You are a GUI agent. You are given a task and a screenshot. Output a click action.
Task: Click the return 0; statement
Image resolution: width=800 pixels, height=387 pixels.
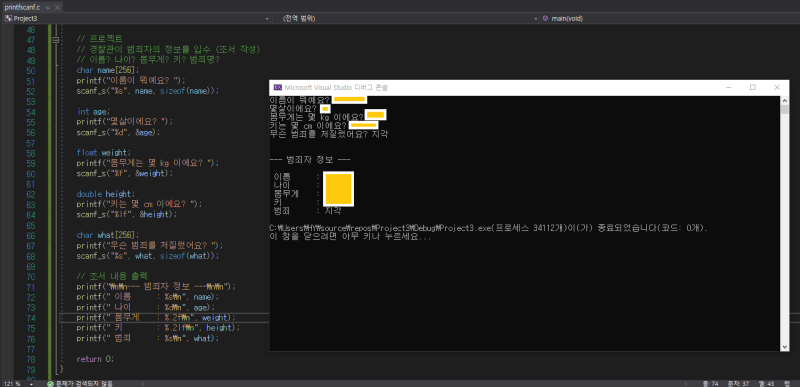[x=95, y=359]
